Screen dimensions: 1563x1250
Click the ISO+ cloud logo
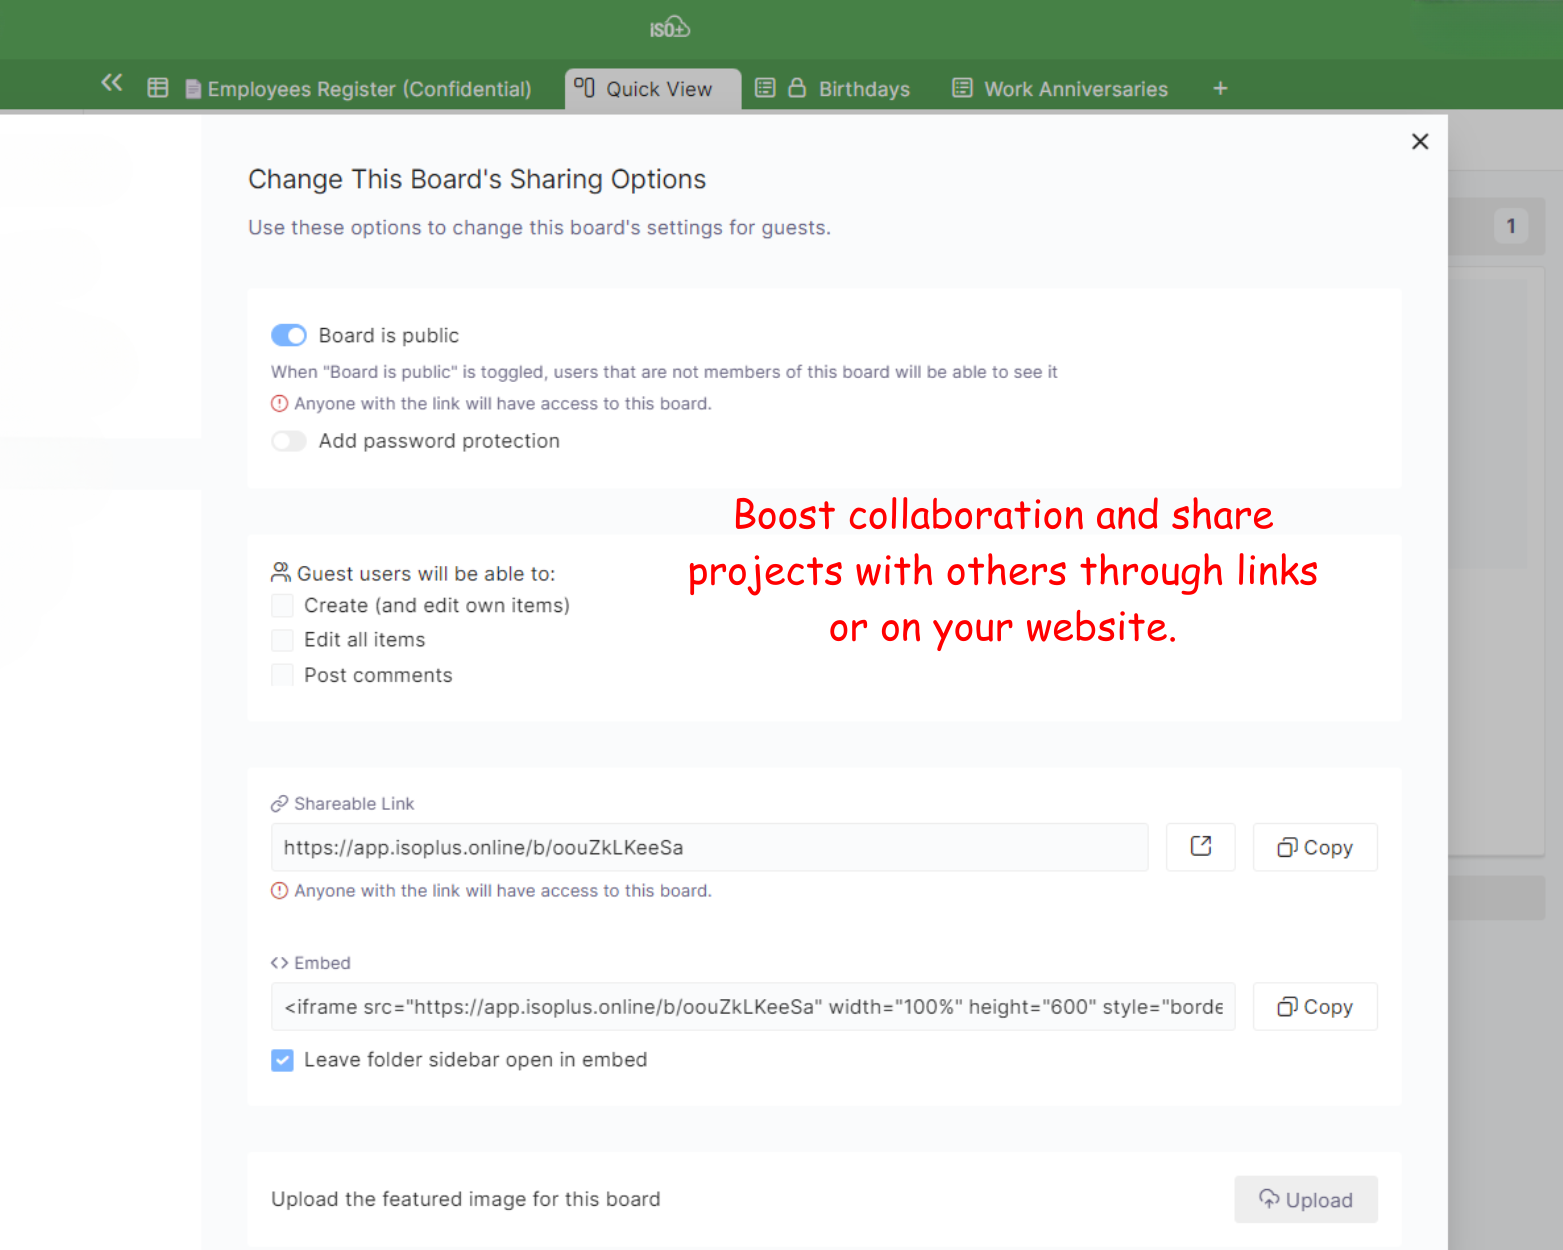669,28
